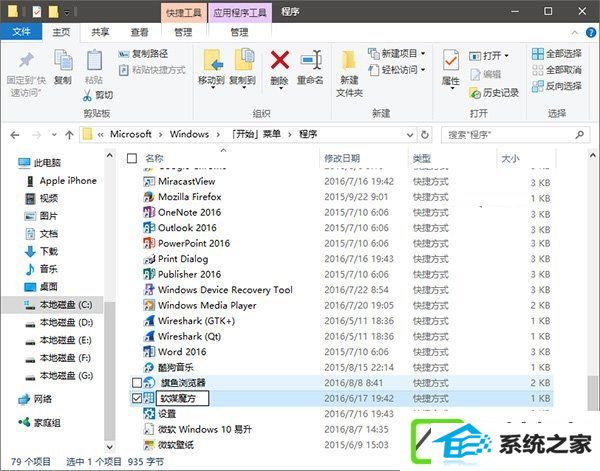This screenshot has width=600, height=471.
Task: Check the box beside 搜鱼浏览器 row
Action: (x=137, y=383)
